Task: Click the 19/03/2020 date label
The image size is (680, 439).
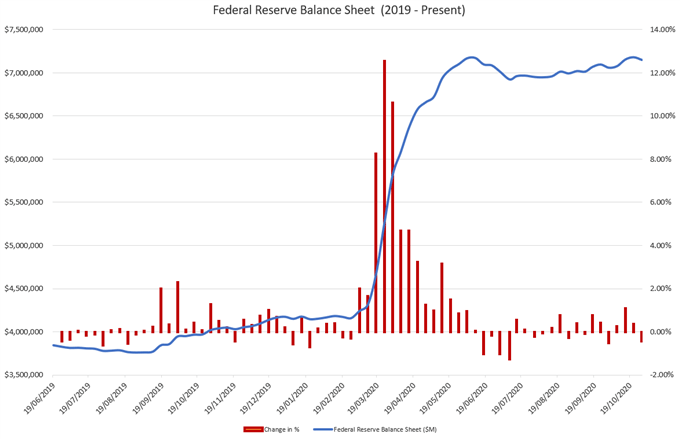Action: click(x=363, y=398)
